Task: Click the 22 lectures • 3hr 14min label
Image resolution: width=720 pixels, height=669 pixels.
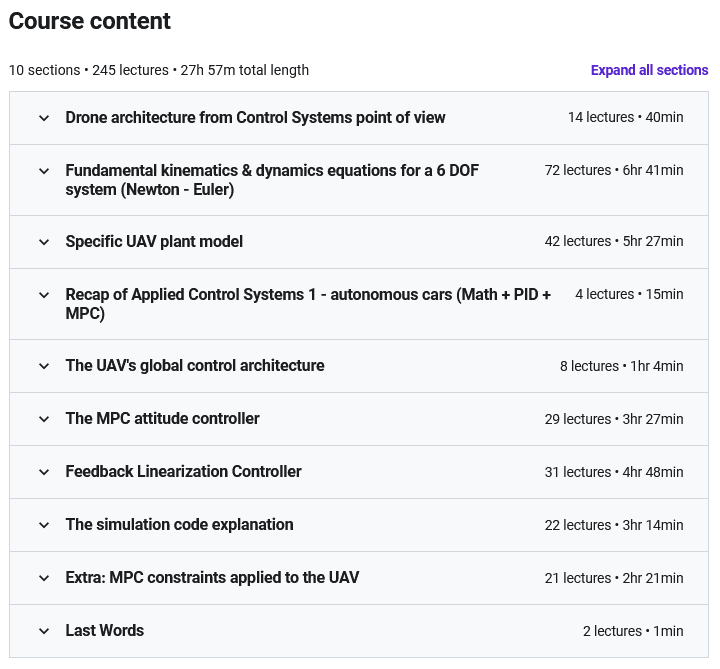Action: [614, 525]
